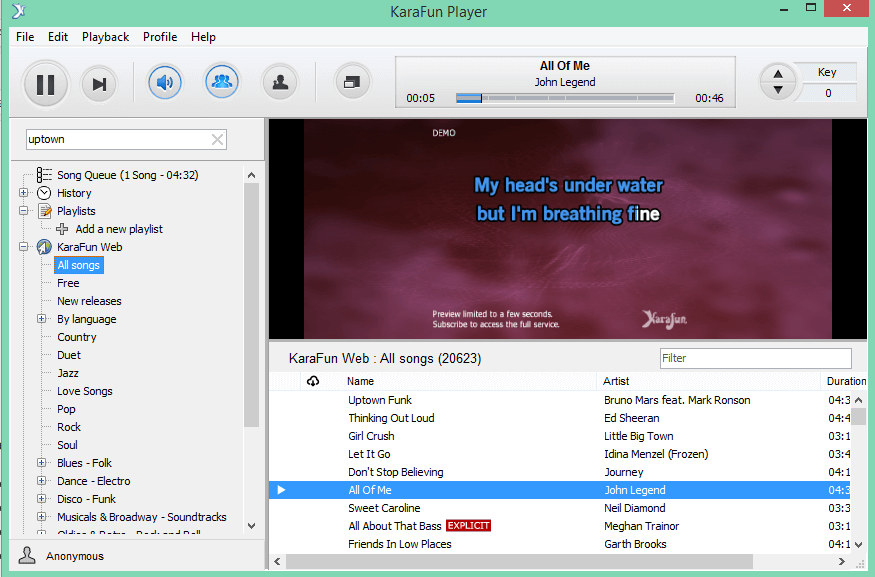Screen dimensions: 875x577
Task: Open the Edit menu
Action: coord(58,37)
